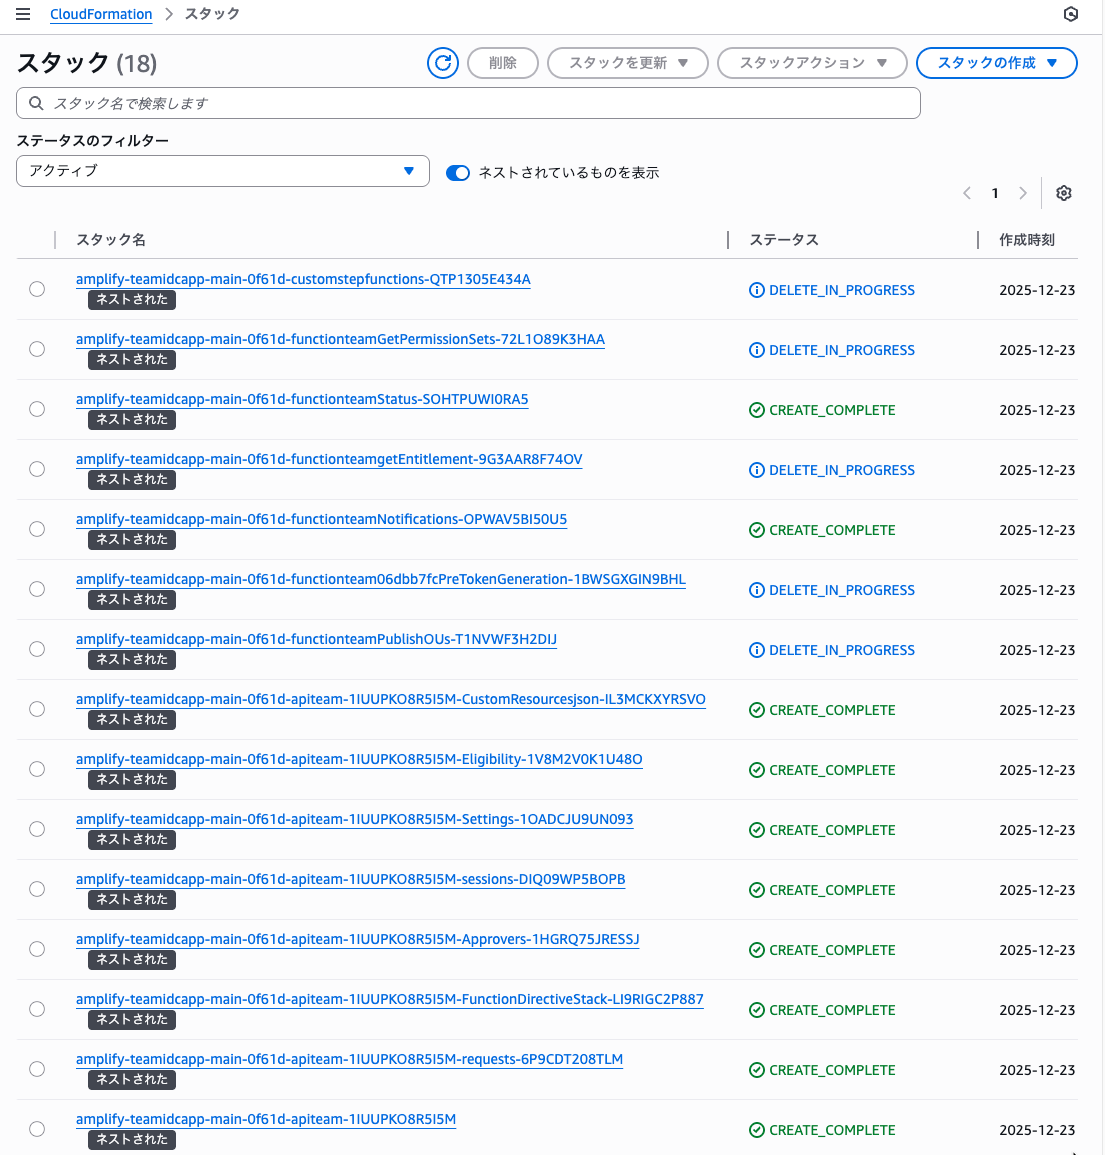Select the functionteamStatus stack radio button

click(37, 409)
